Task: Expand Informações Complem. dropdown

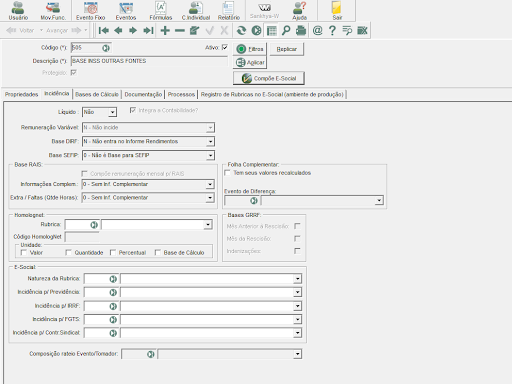Action: [210, 184]
